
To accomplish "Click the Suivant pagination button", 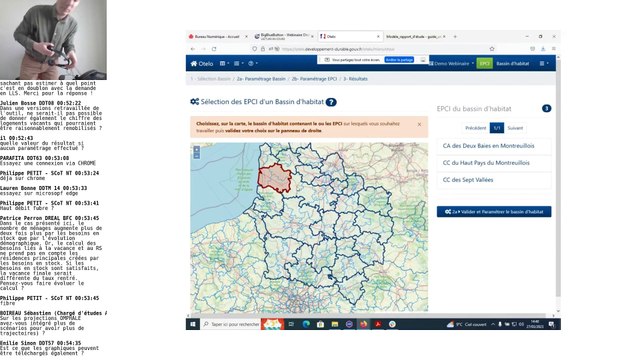I will pos(515,128).
